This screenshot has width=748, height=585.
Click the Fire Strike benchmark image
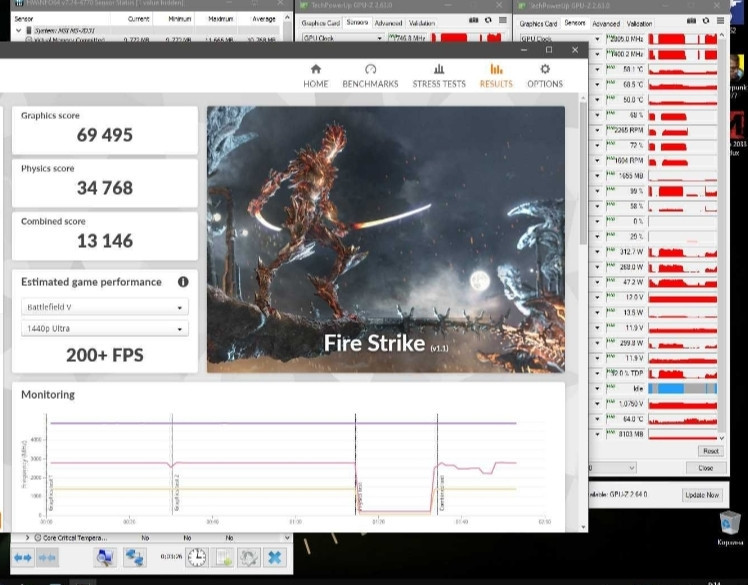[386, 240]
